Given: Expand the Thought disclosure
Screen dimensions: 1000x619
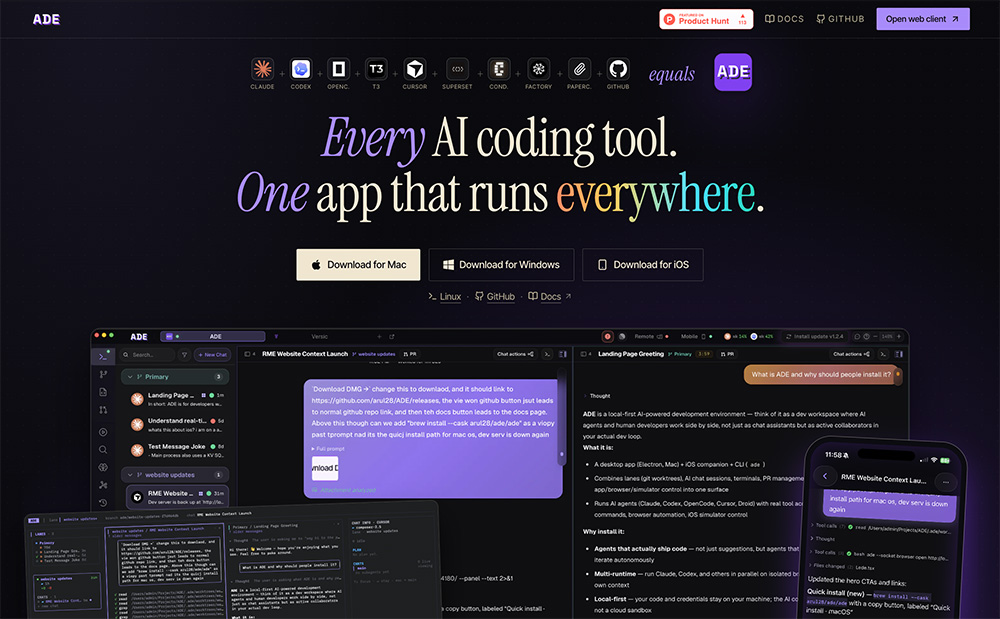Looking at the screenshot, I should click(597, 396).
